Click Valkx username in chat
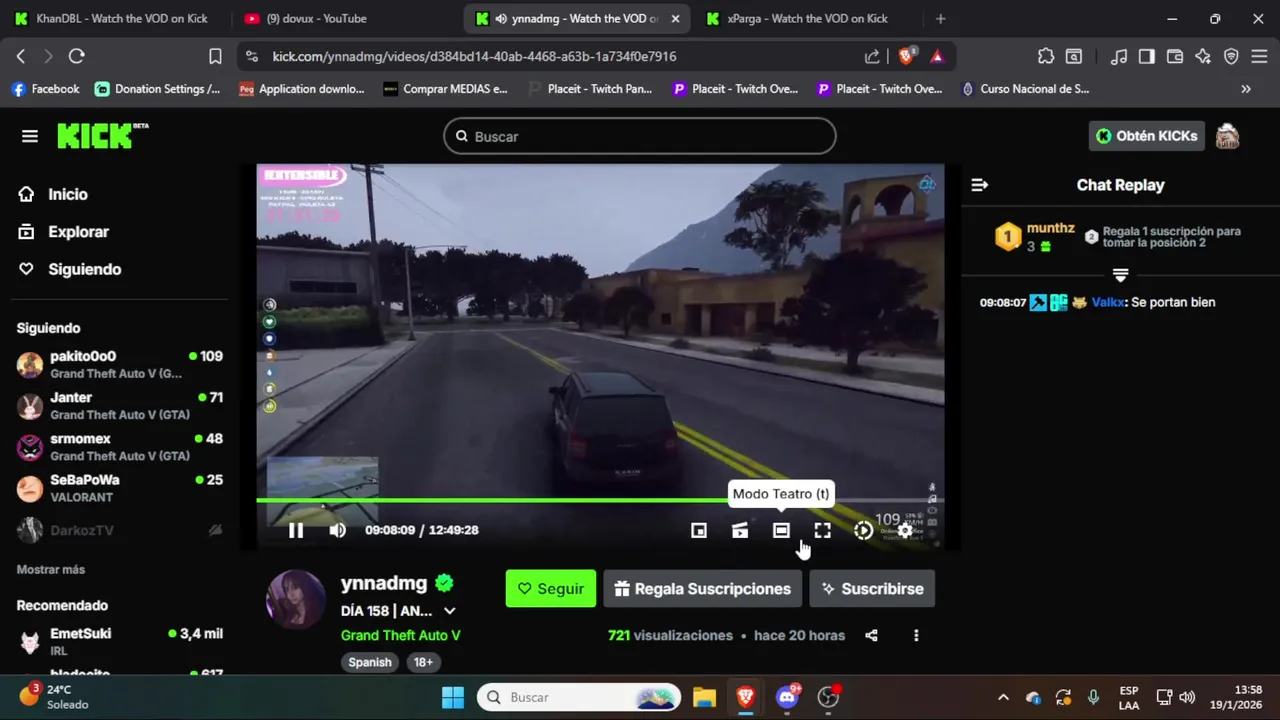 [x=1107, y=302]
